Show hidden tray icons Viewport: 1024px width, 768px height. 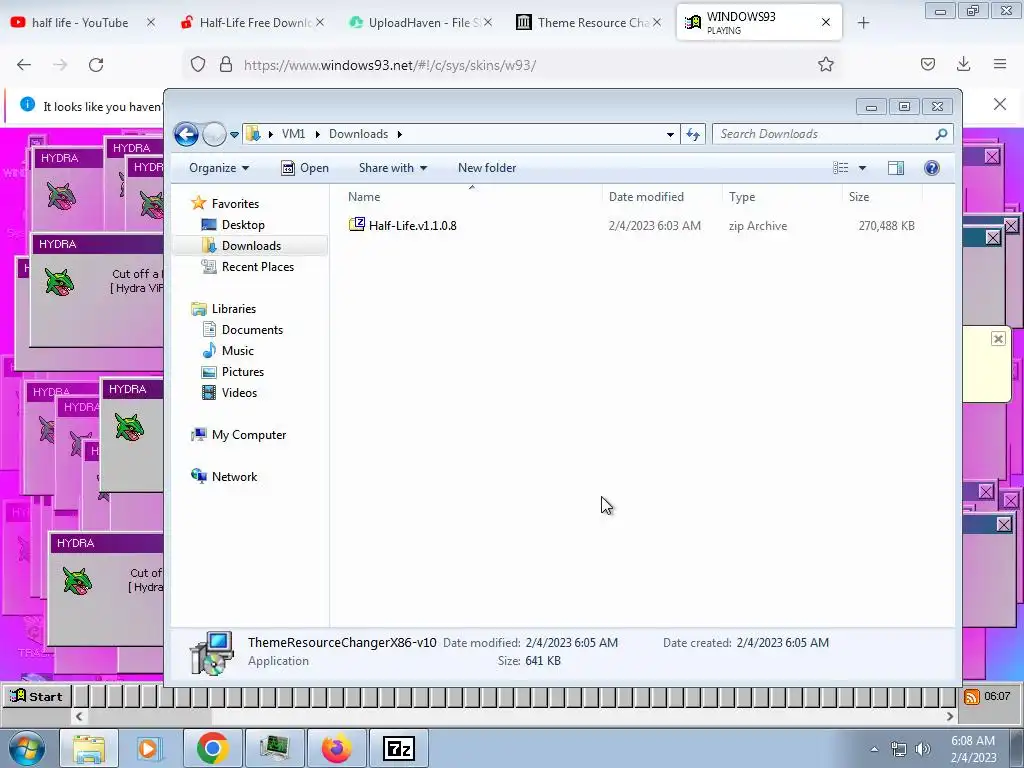[874, 749]
